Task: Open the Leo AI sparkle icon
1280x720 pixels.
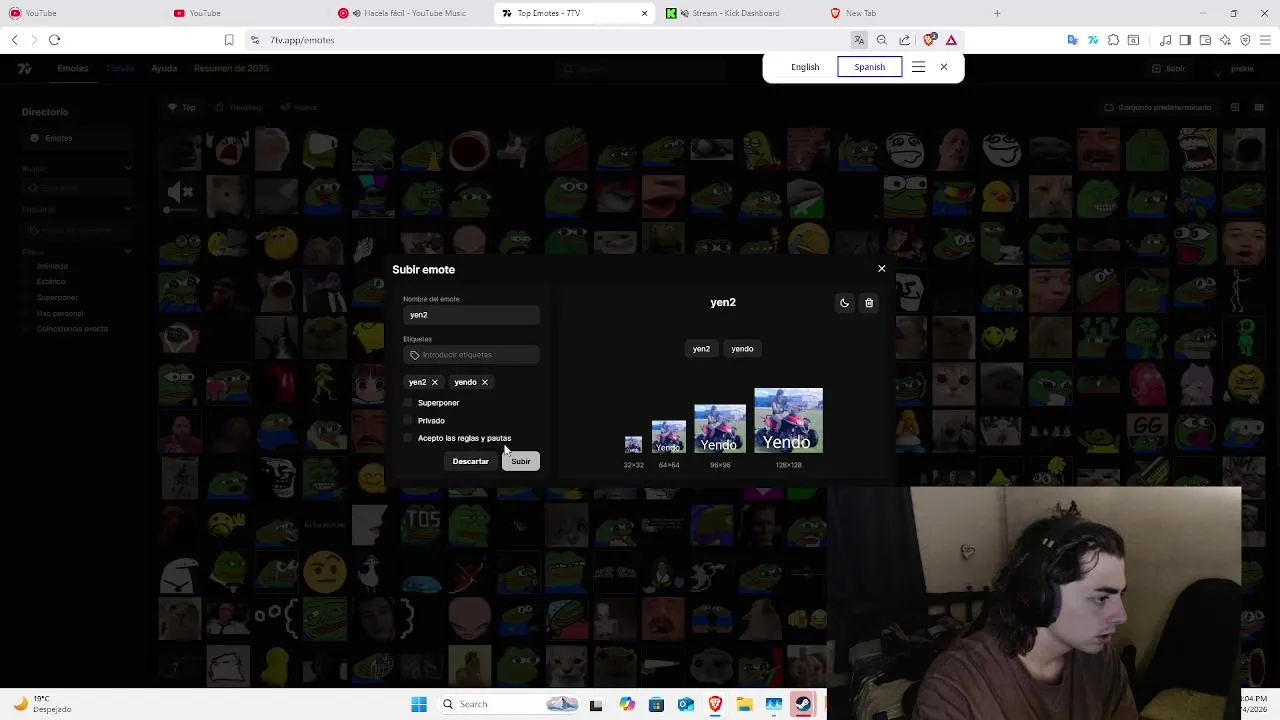Action: pyautogui.click(x=1225, y=40)
